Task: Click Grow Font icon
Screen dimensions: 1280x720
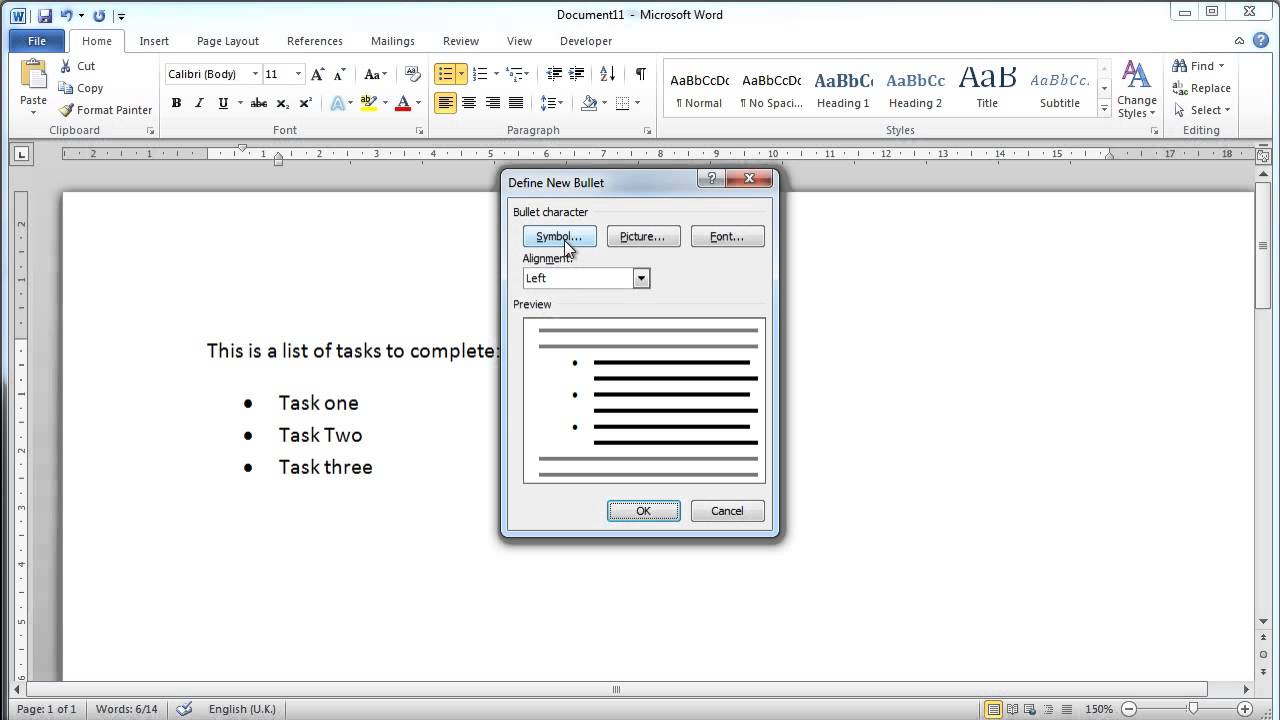Action: pyautogui.click(x=317, y=74)
